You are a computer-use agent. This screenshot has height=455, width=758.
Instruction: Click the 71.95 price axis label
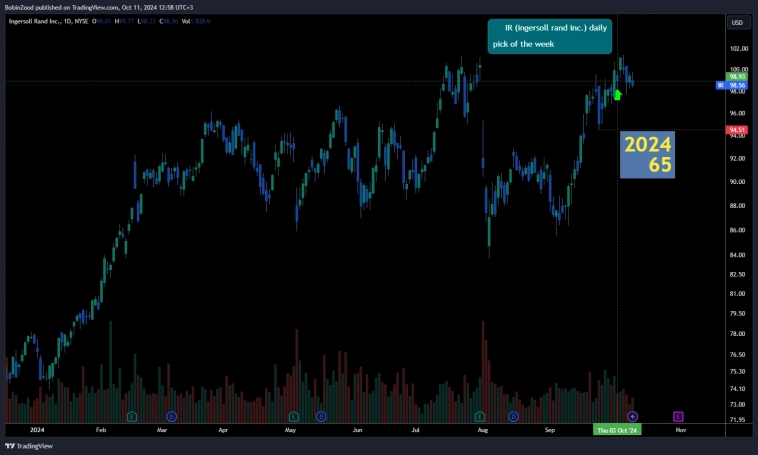(737, 420)
